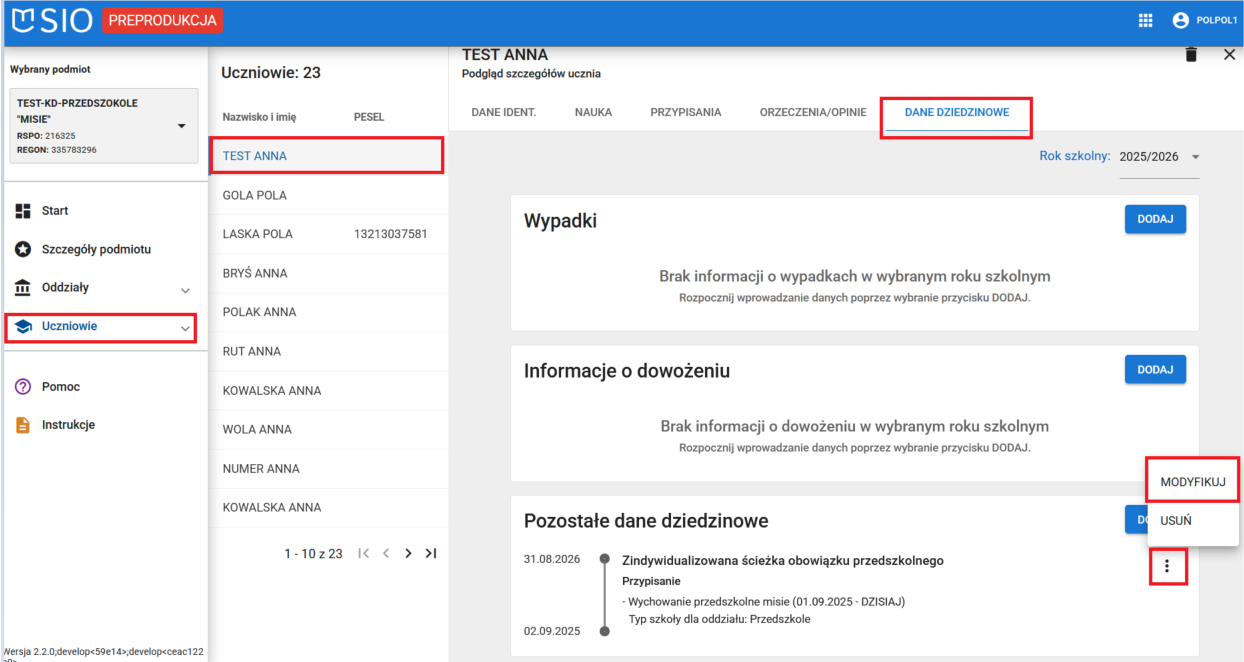This screenshot has height=662, width=1244.
Task: Select student LASKA POLA in list
Action: (258, 234)
